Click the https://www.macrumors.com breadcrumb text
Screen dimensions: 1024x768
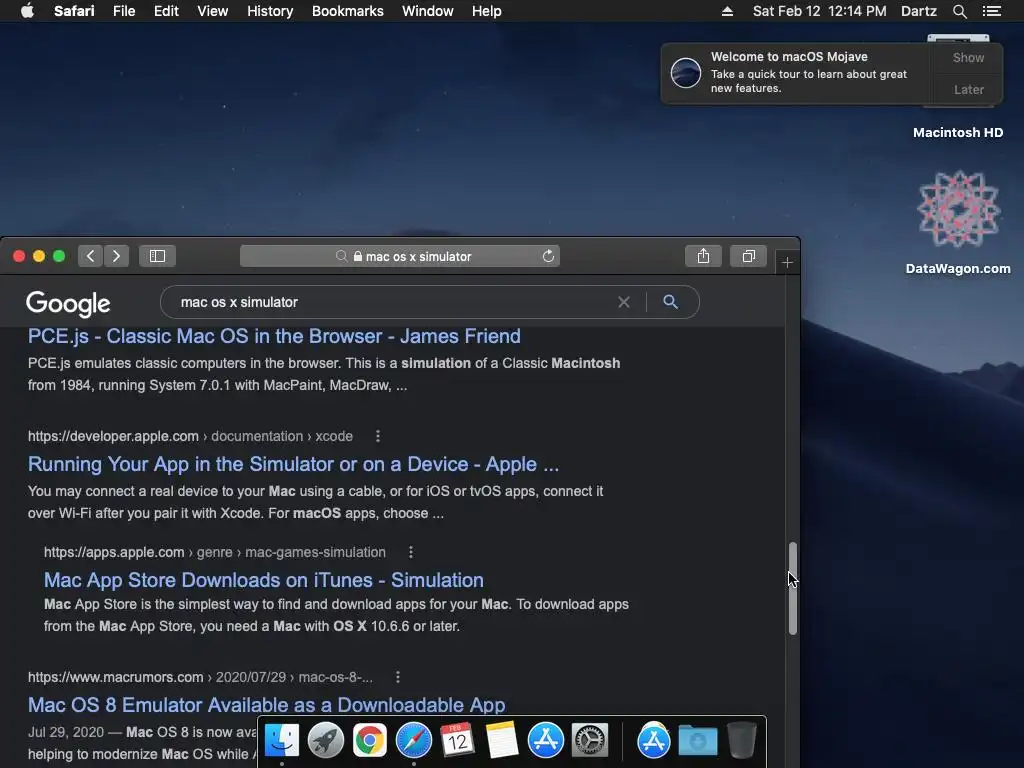coord(116,677)
